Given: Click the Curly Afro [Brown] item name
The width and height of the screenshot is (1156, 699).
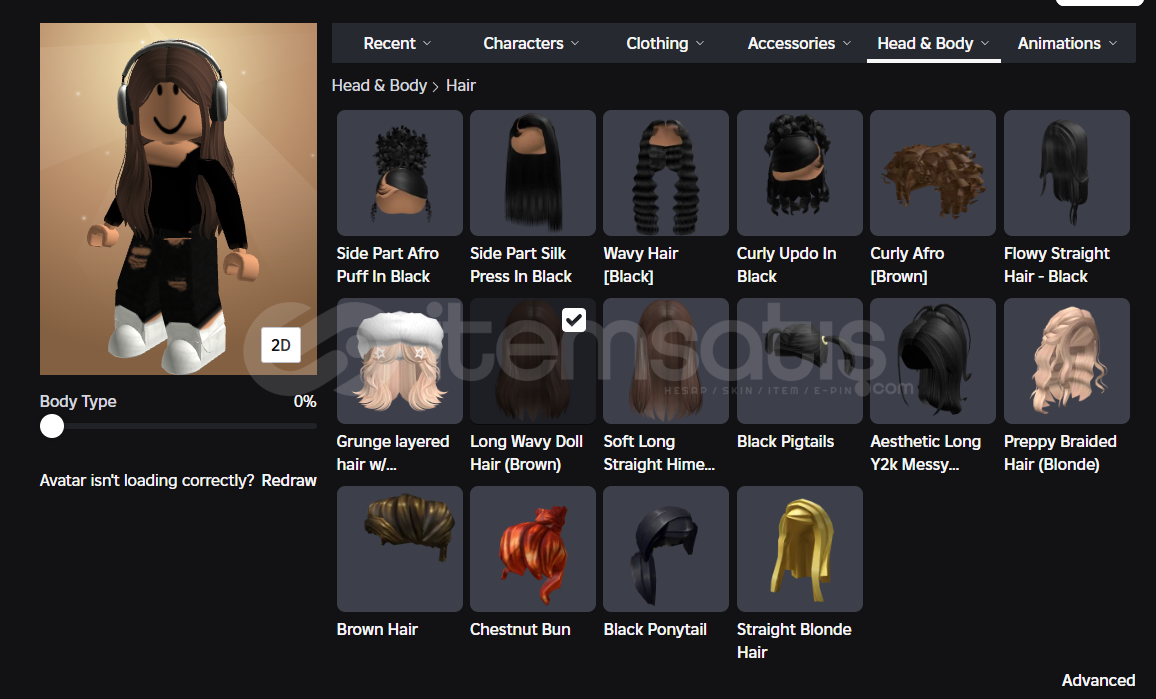Looking at the screenshot, I should click(x=908, y=265).
